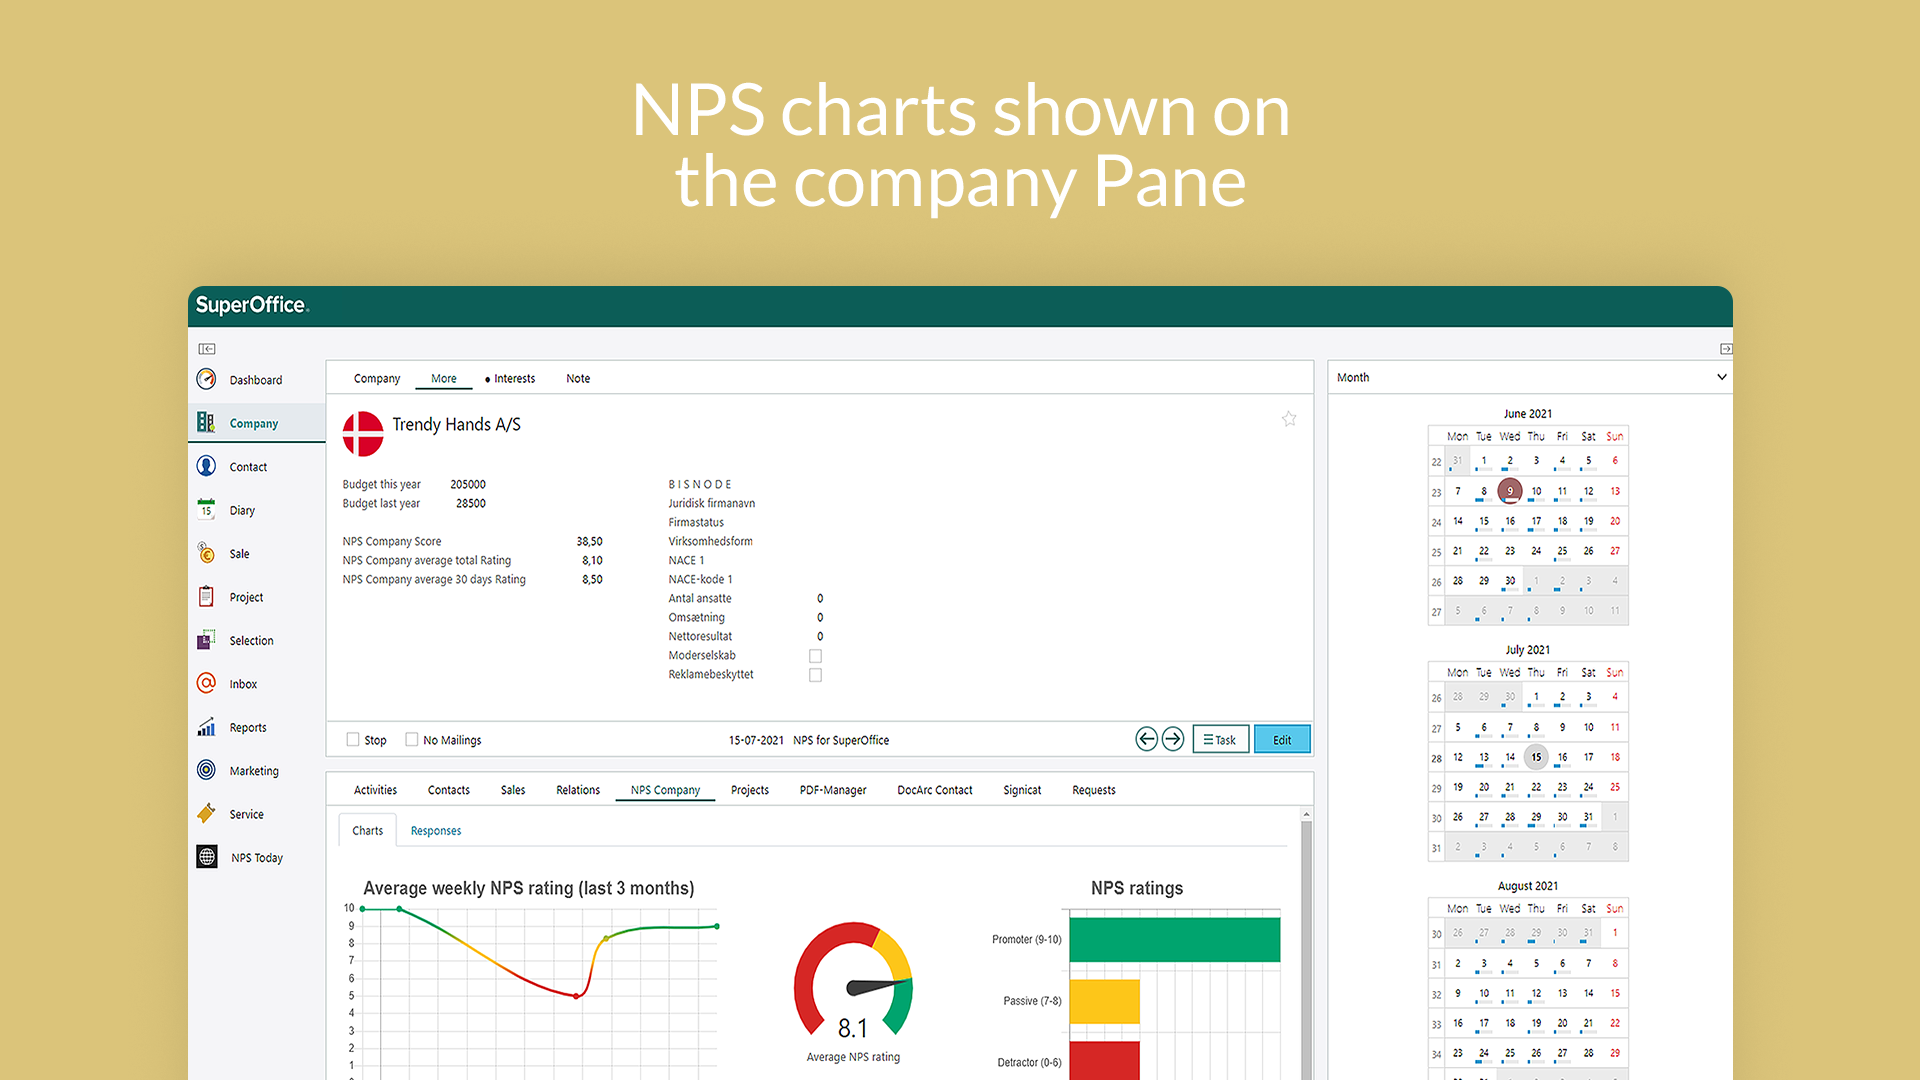Click the Trendy Hands A/S company name
The height and width of the screenshot is (1080, 1920).
[x=456, y=425]
